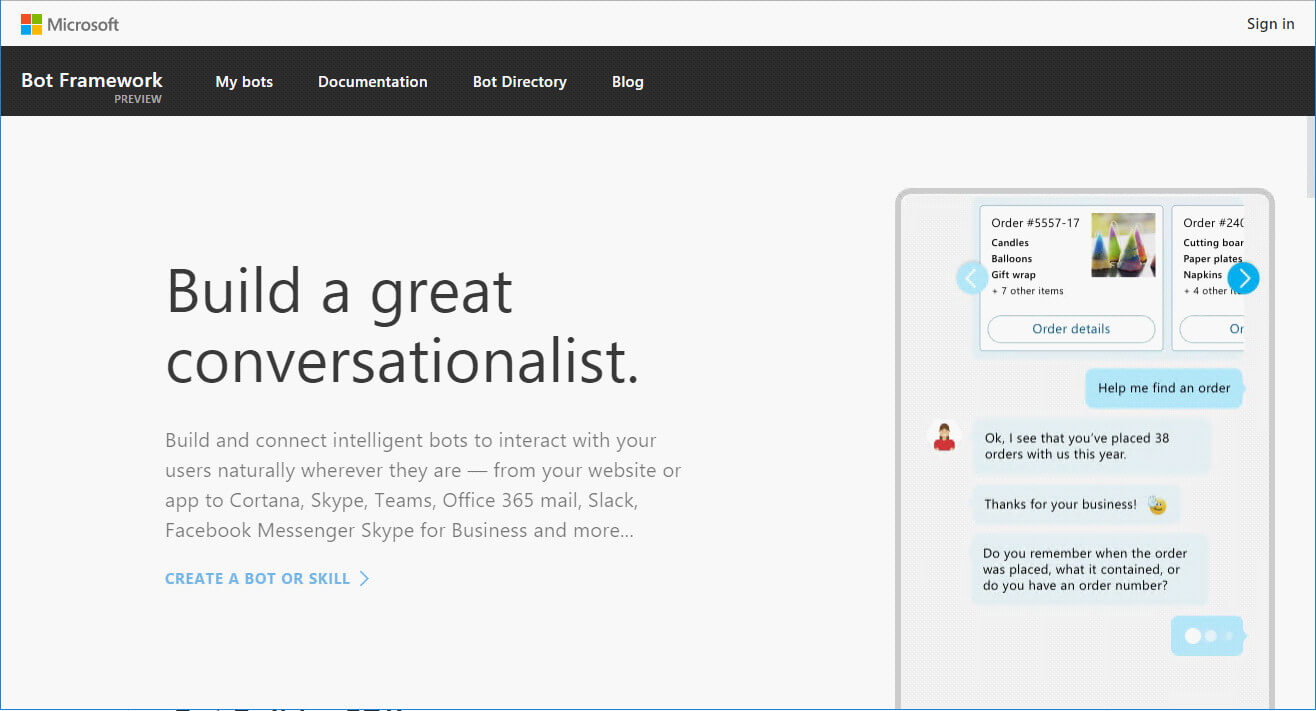Click the typing indicator bubble
Screen dimensions: 1316x711
point(1207,635)
